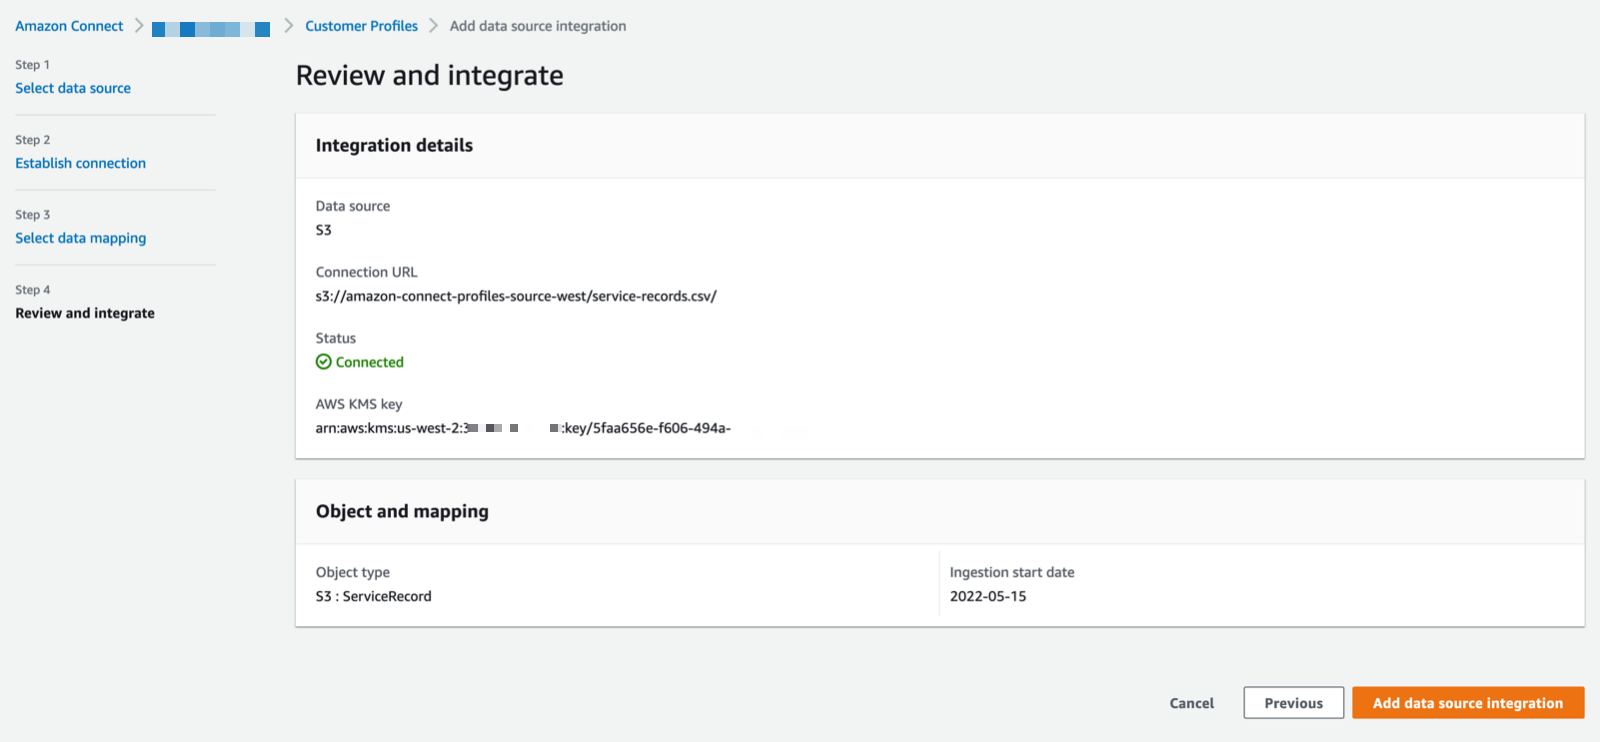Screen dimensions: 1600x742
Task: Click the Add data source integration breadcrumb
Action: [537, 26]
